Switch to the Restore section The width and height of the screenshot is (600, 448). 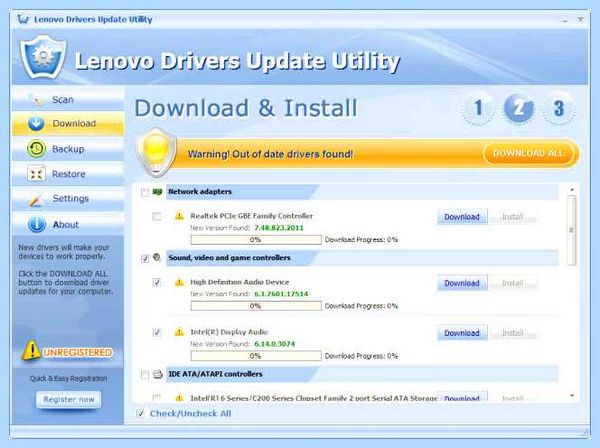pos(68,174)
